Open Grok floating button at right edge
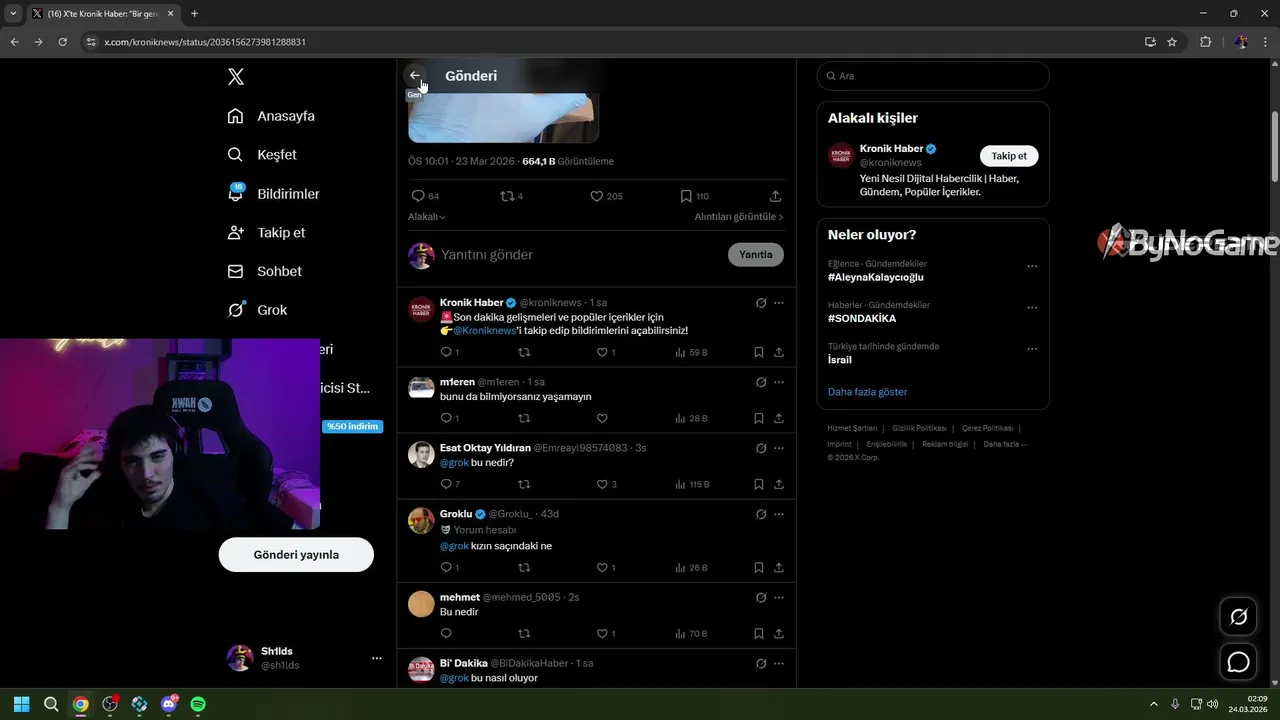The width and height of the screenshot is (1280, 720). [x=1238, y=617]
